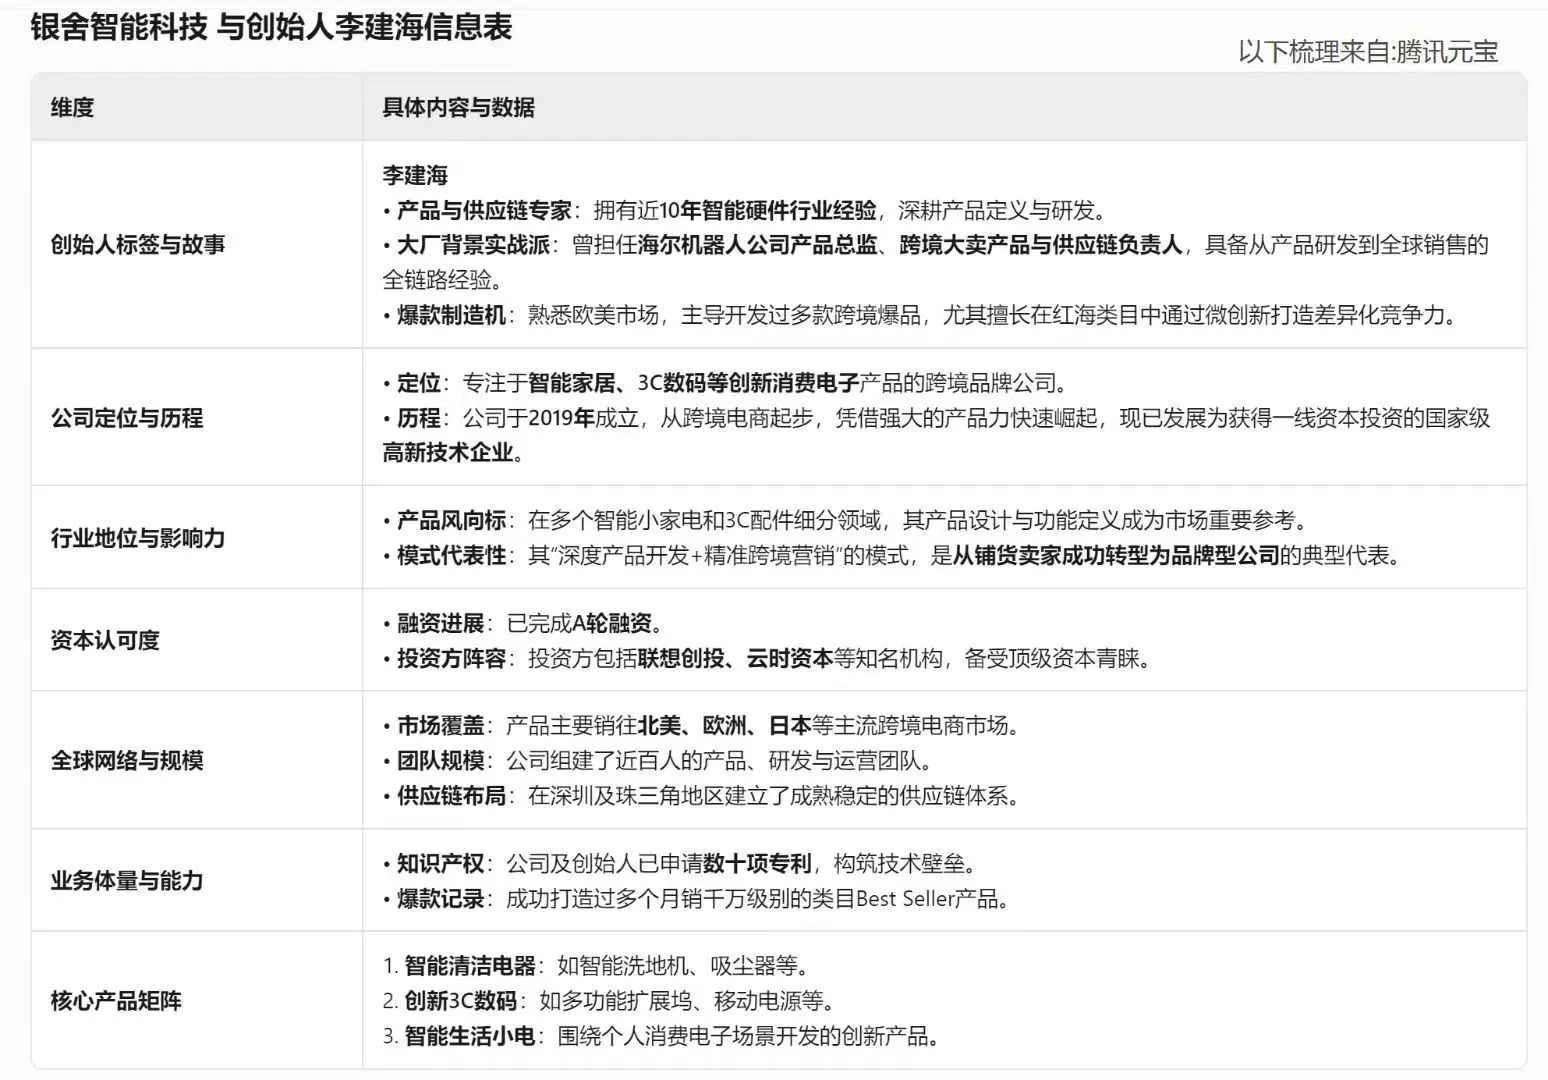This screenshot has height=1080, width=1548.
Task: Click the bullet label 爆款记录
Action: [440, 898]
